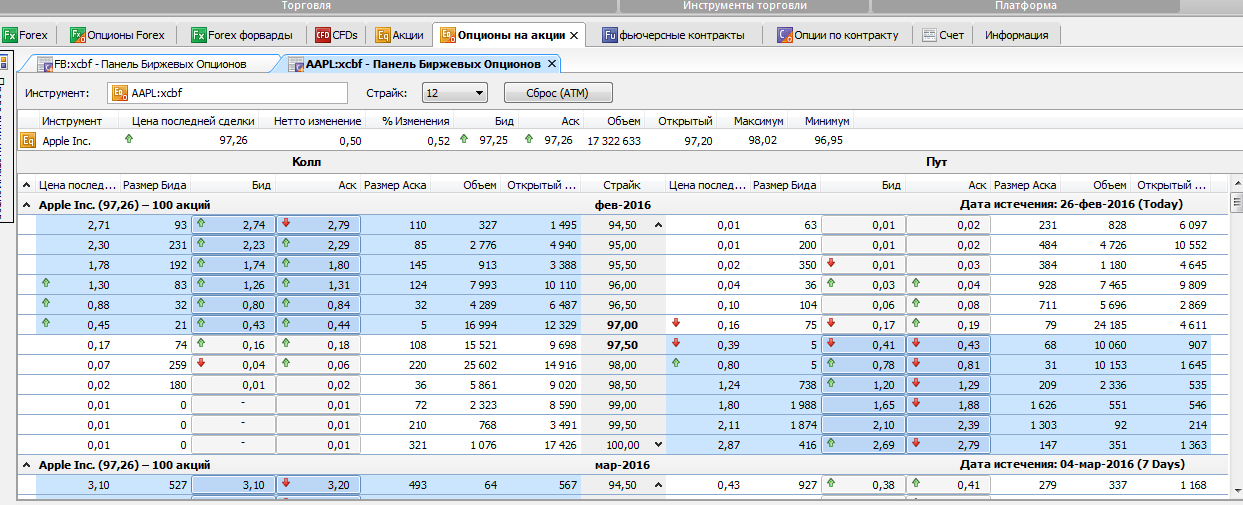Select the 97,00 strike cell
The height and width of the screenshot is (505, 1243).
coord(621,325)
